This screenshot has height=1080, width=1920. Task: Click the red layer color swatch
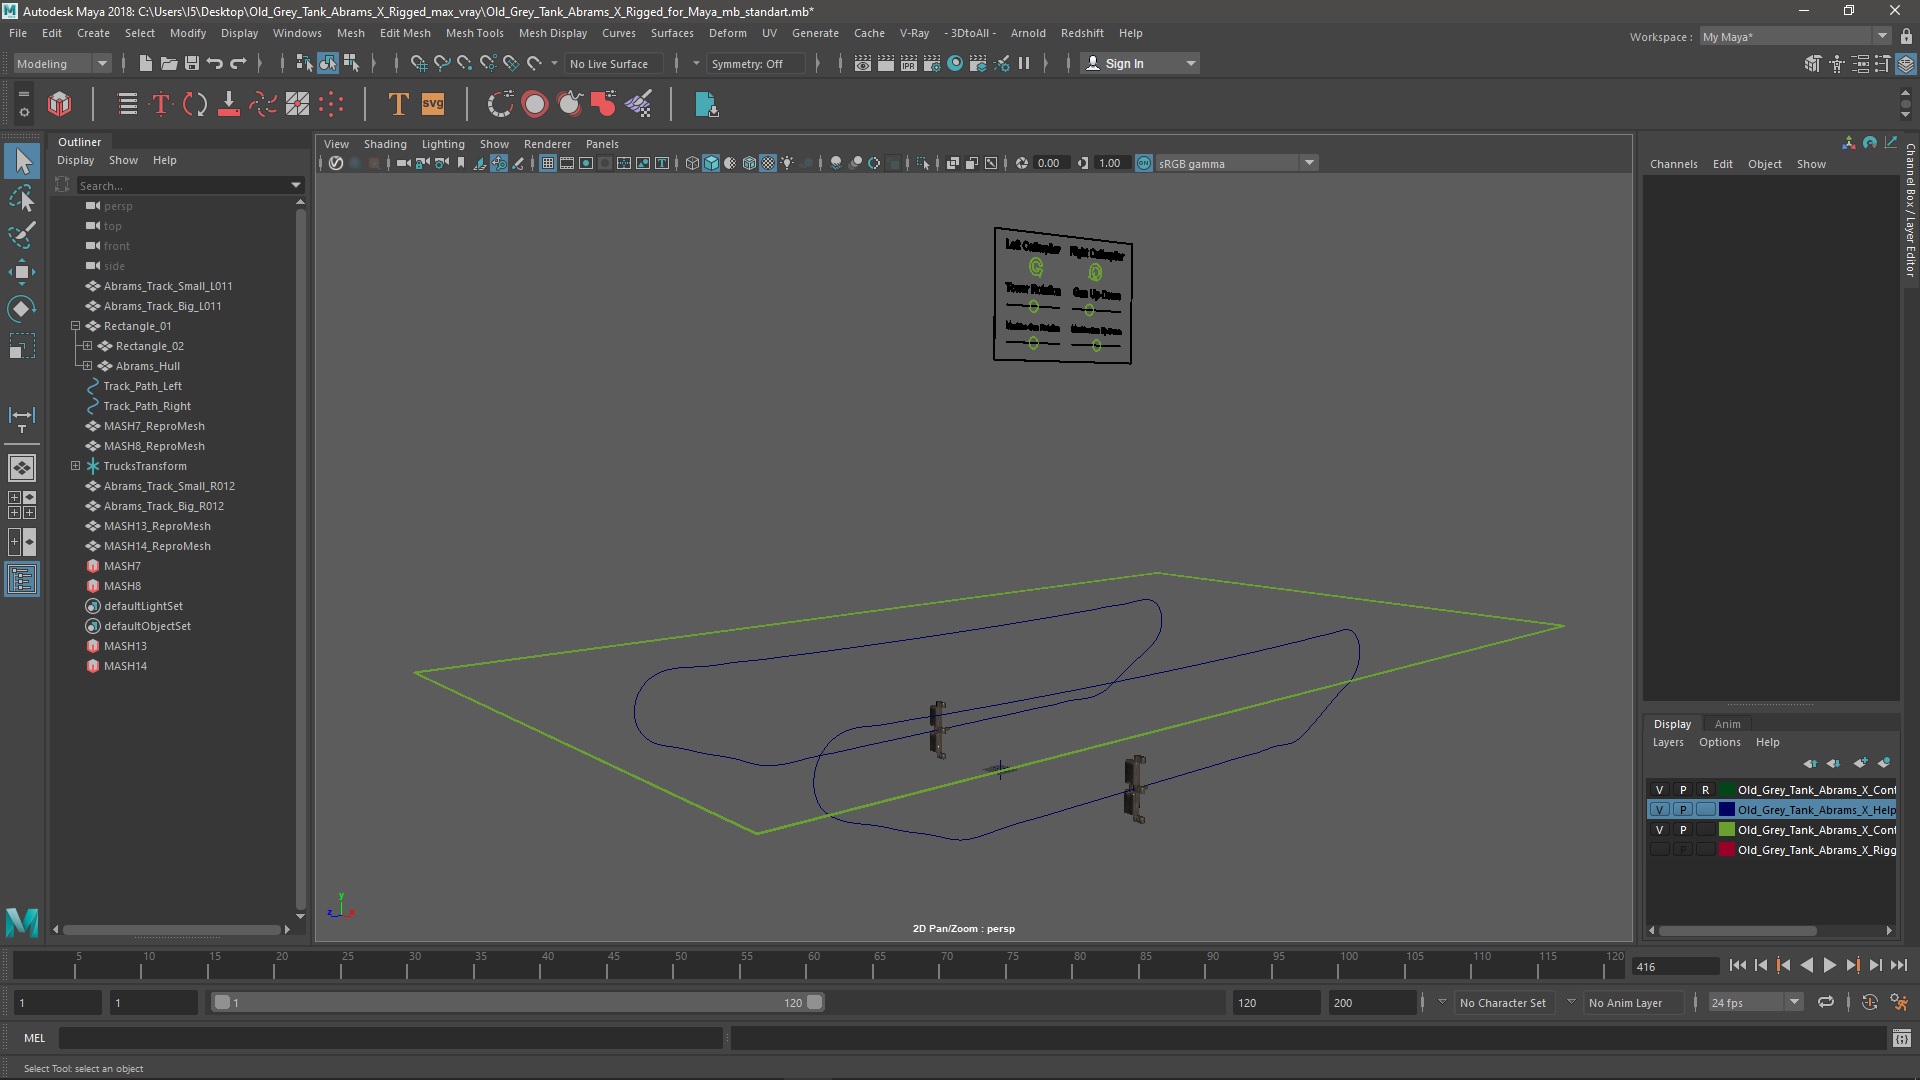[1727, 850]
